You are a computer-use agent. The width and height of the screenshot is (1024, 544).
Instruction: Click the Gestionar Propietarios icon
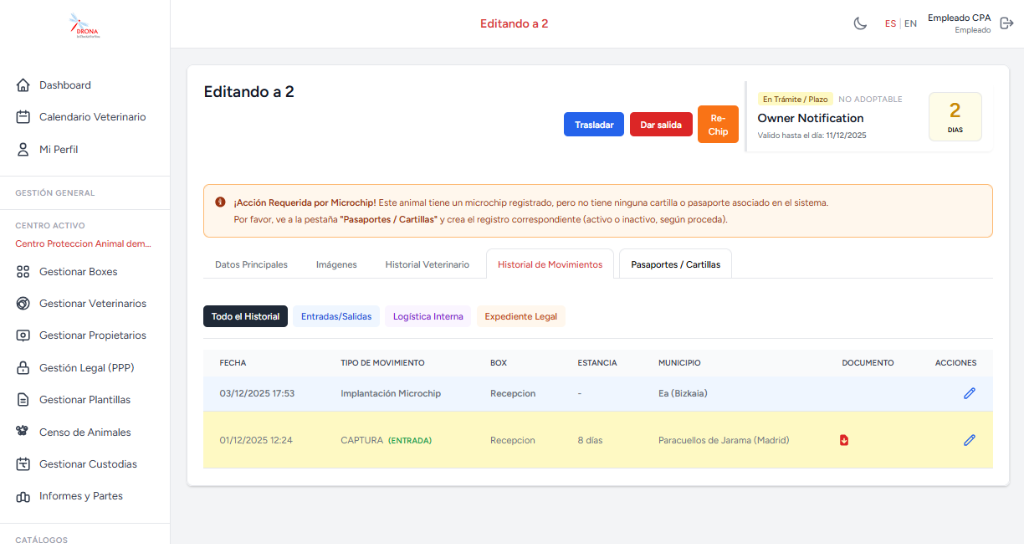point(23,336)
